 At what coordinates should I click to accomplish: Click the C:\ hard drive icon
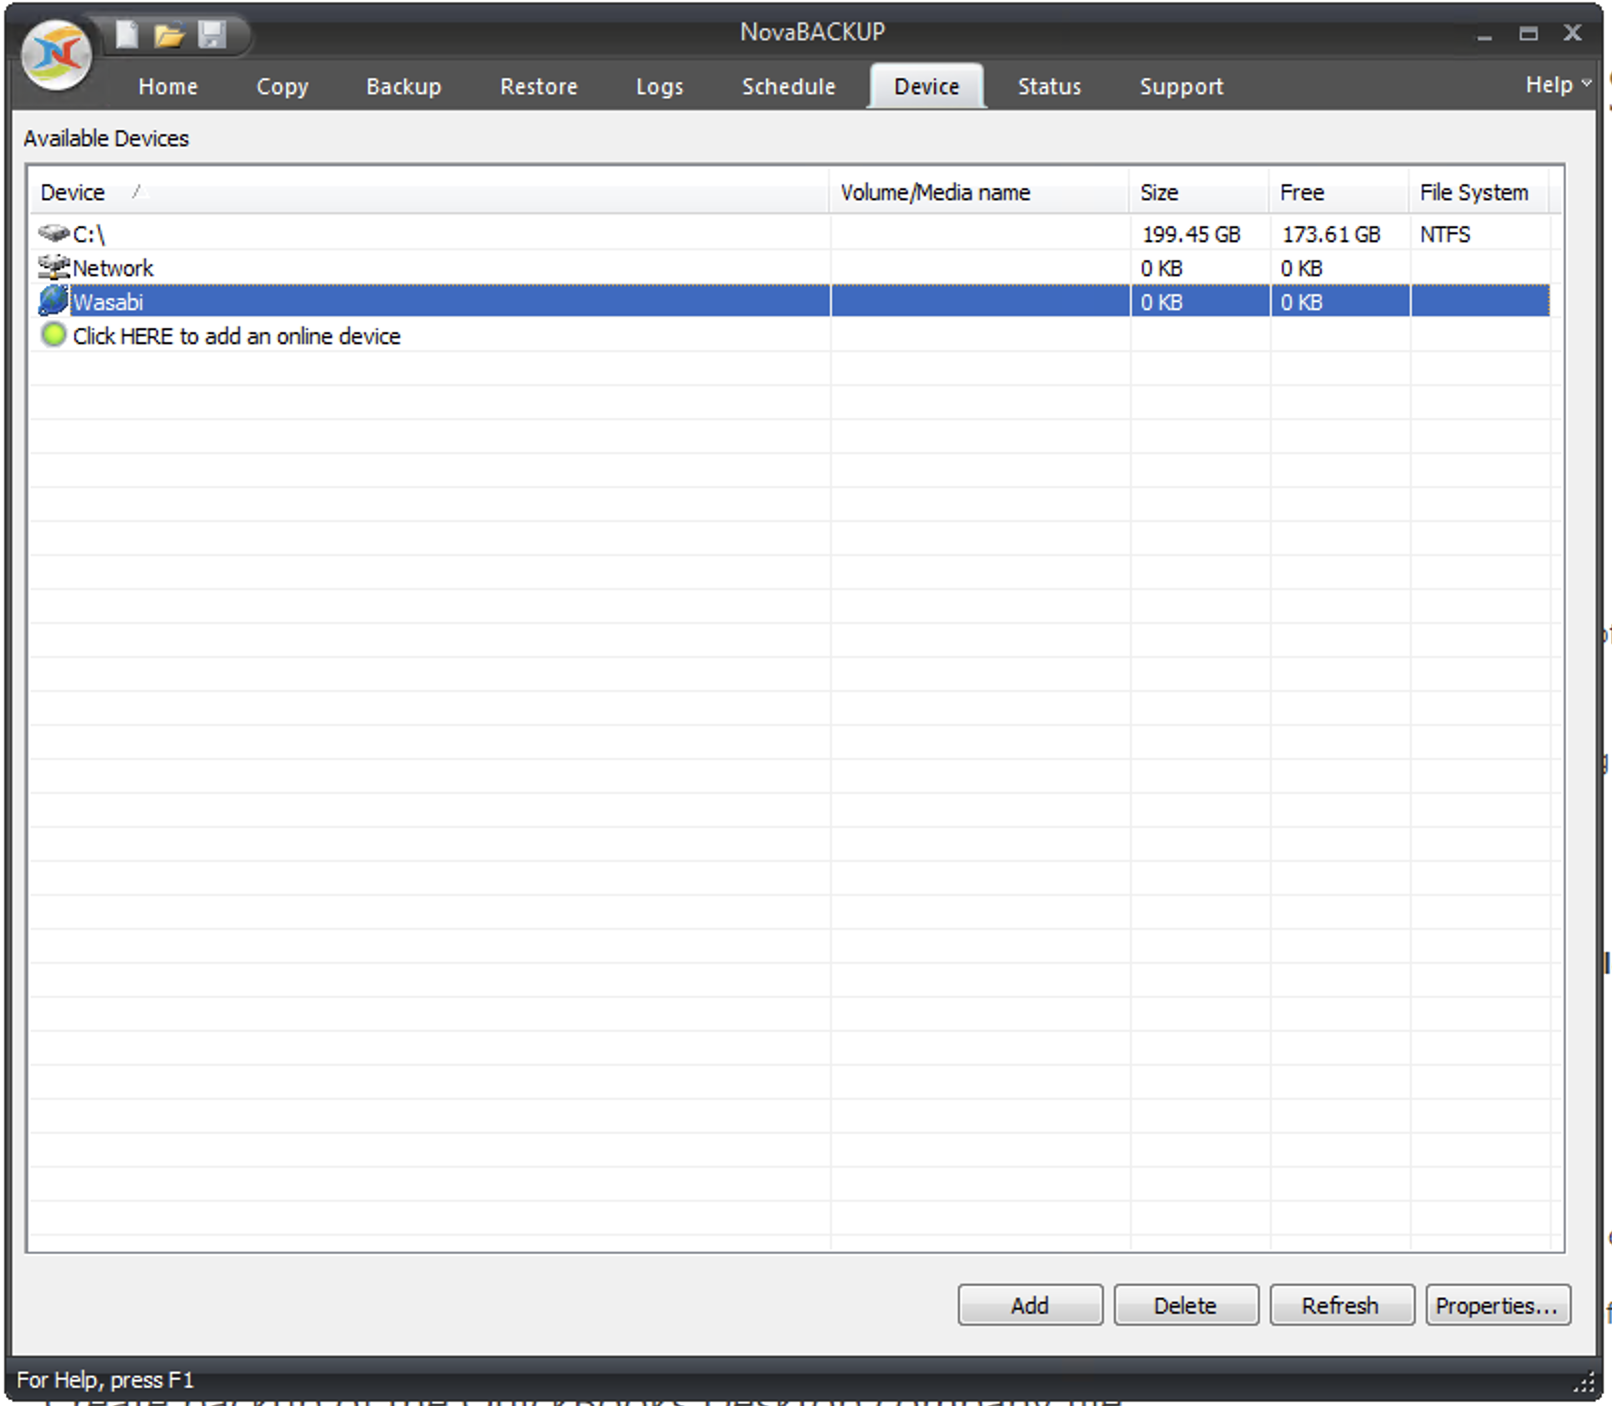[x=54, y=233]
